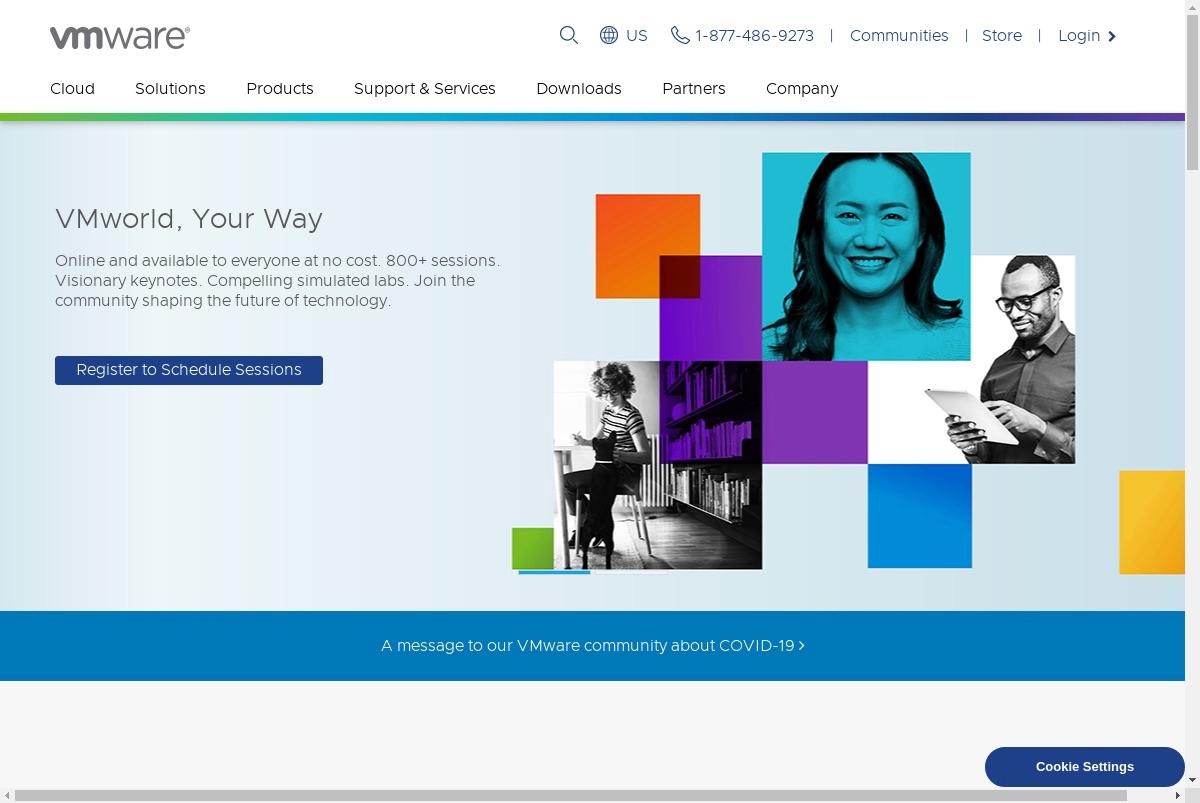Click Register to Schedule Sessions button

coord(189,370)
